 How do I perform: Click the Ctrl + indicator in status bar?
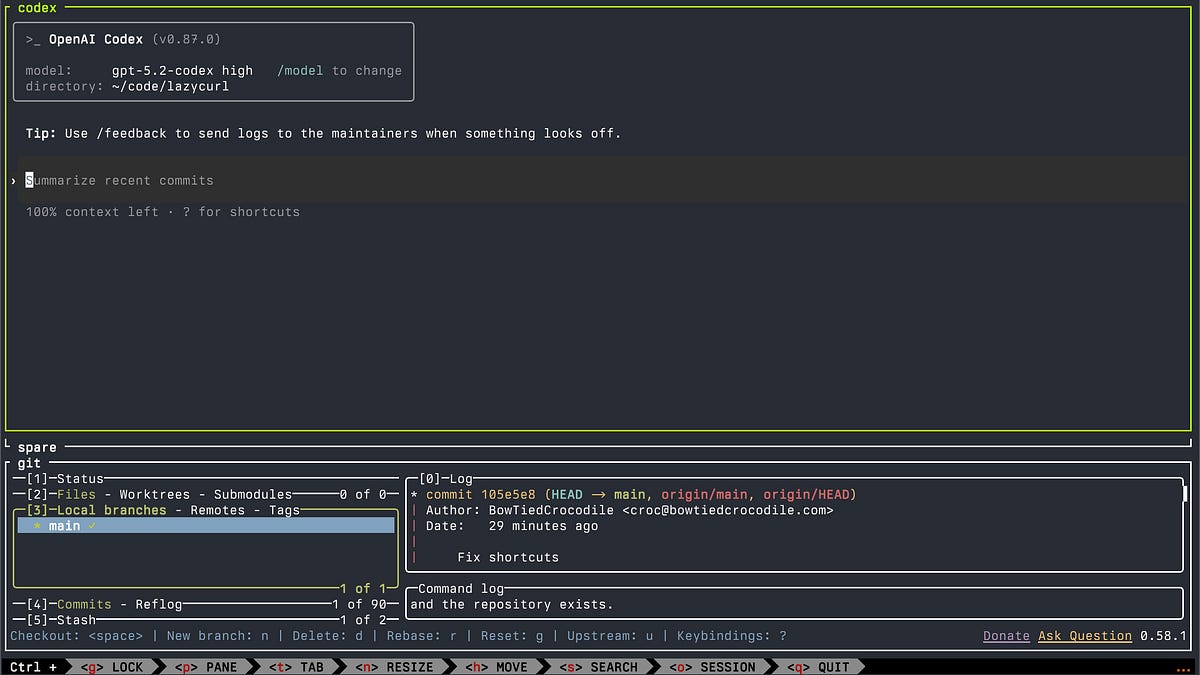34,667
